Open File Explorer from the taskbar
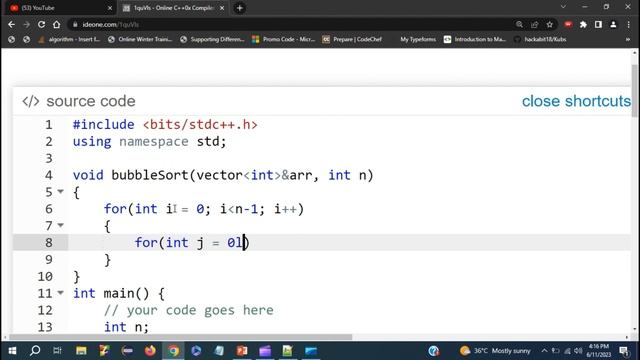Image resolution: width=640 pixels, height=360 pixels. (81, 351)
